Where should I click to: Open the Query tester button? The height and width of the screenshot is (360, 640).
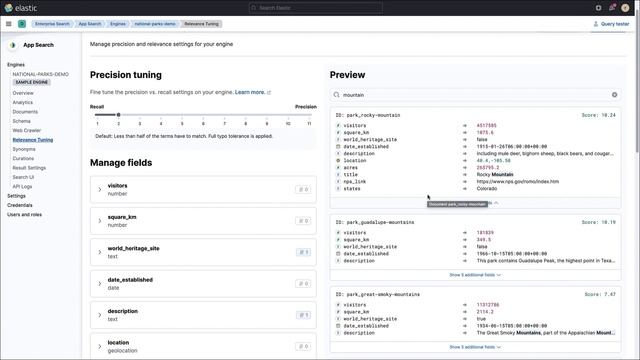pos(611,24)
